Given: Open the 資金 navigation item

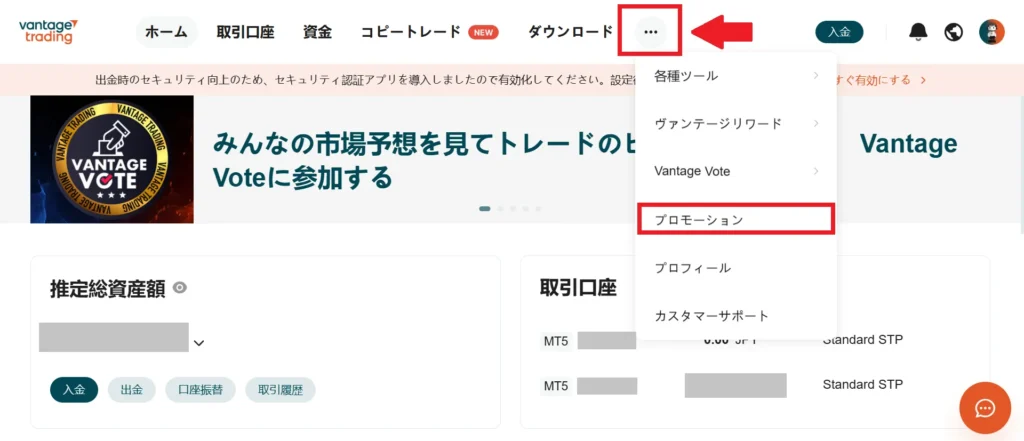Looking at the screenshot, I should coord(317,31).
